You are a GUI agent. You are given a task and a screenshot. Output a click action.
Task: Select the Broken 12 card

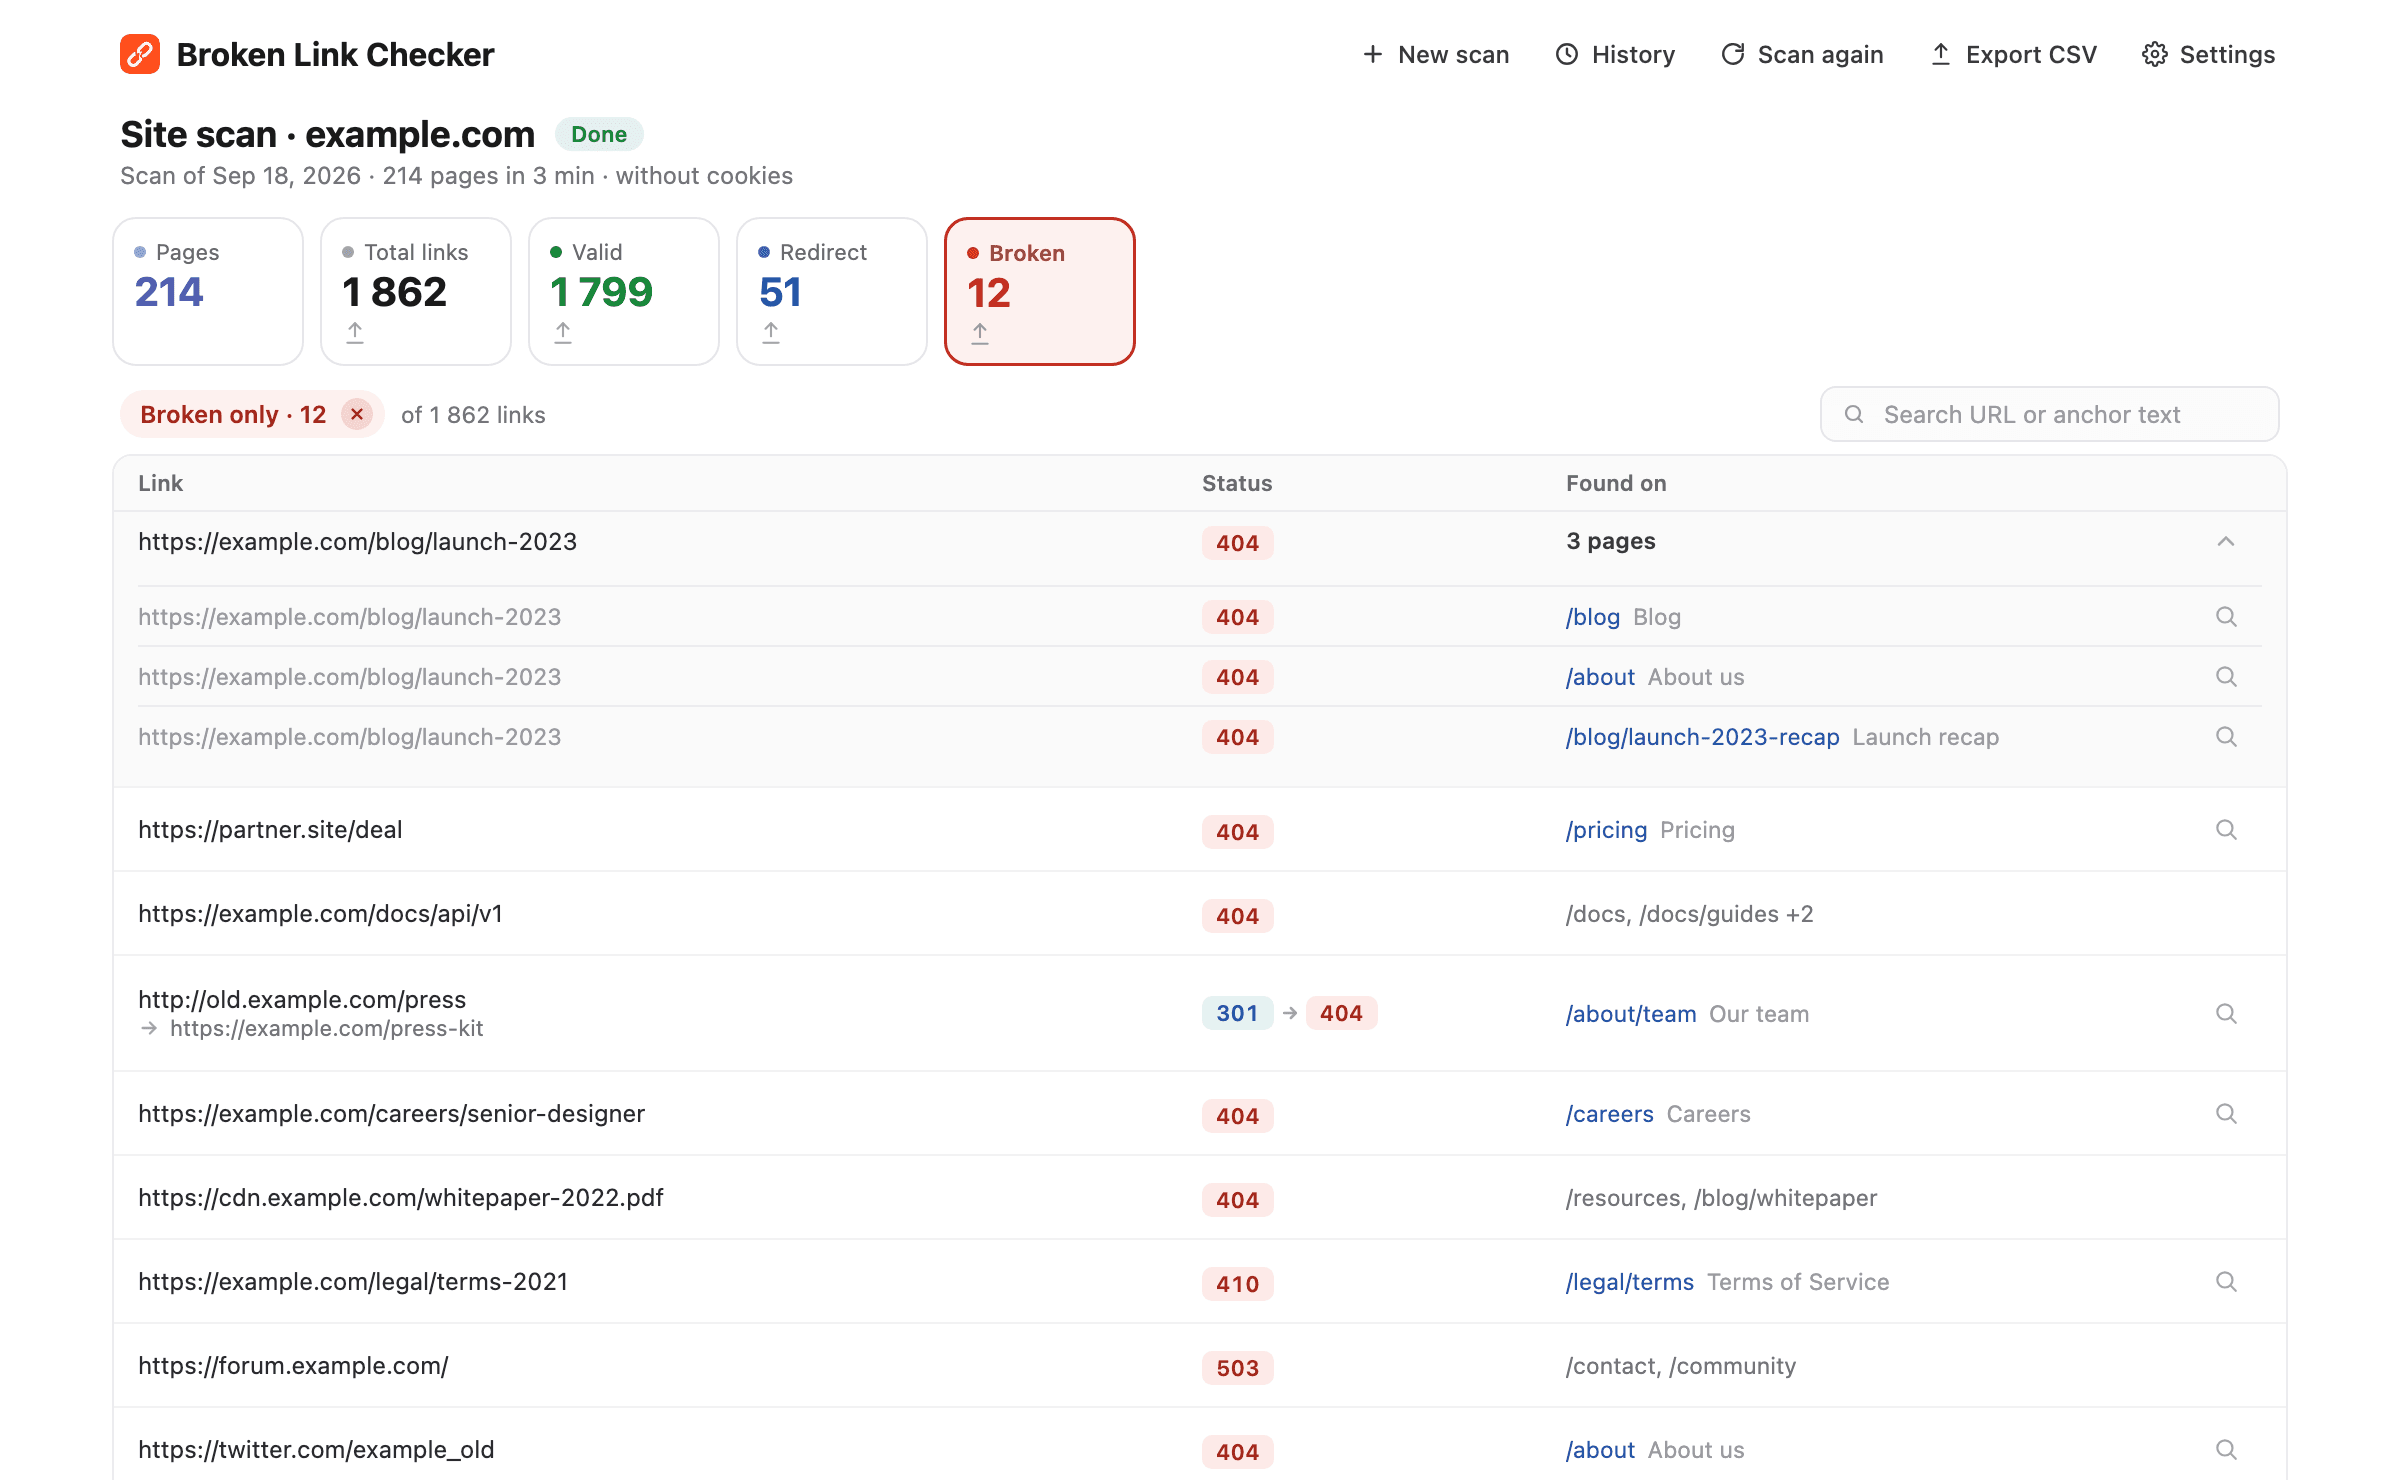pyautogui.click(x=1040, y=291)
